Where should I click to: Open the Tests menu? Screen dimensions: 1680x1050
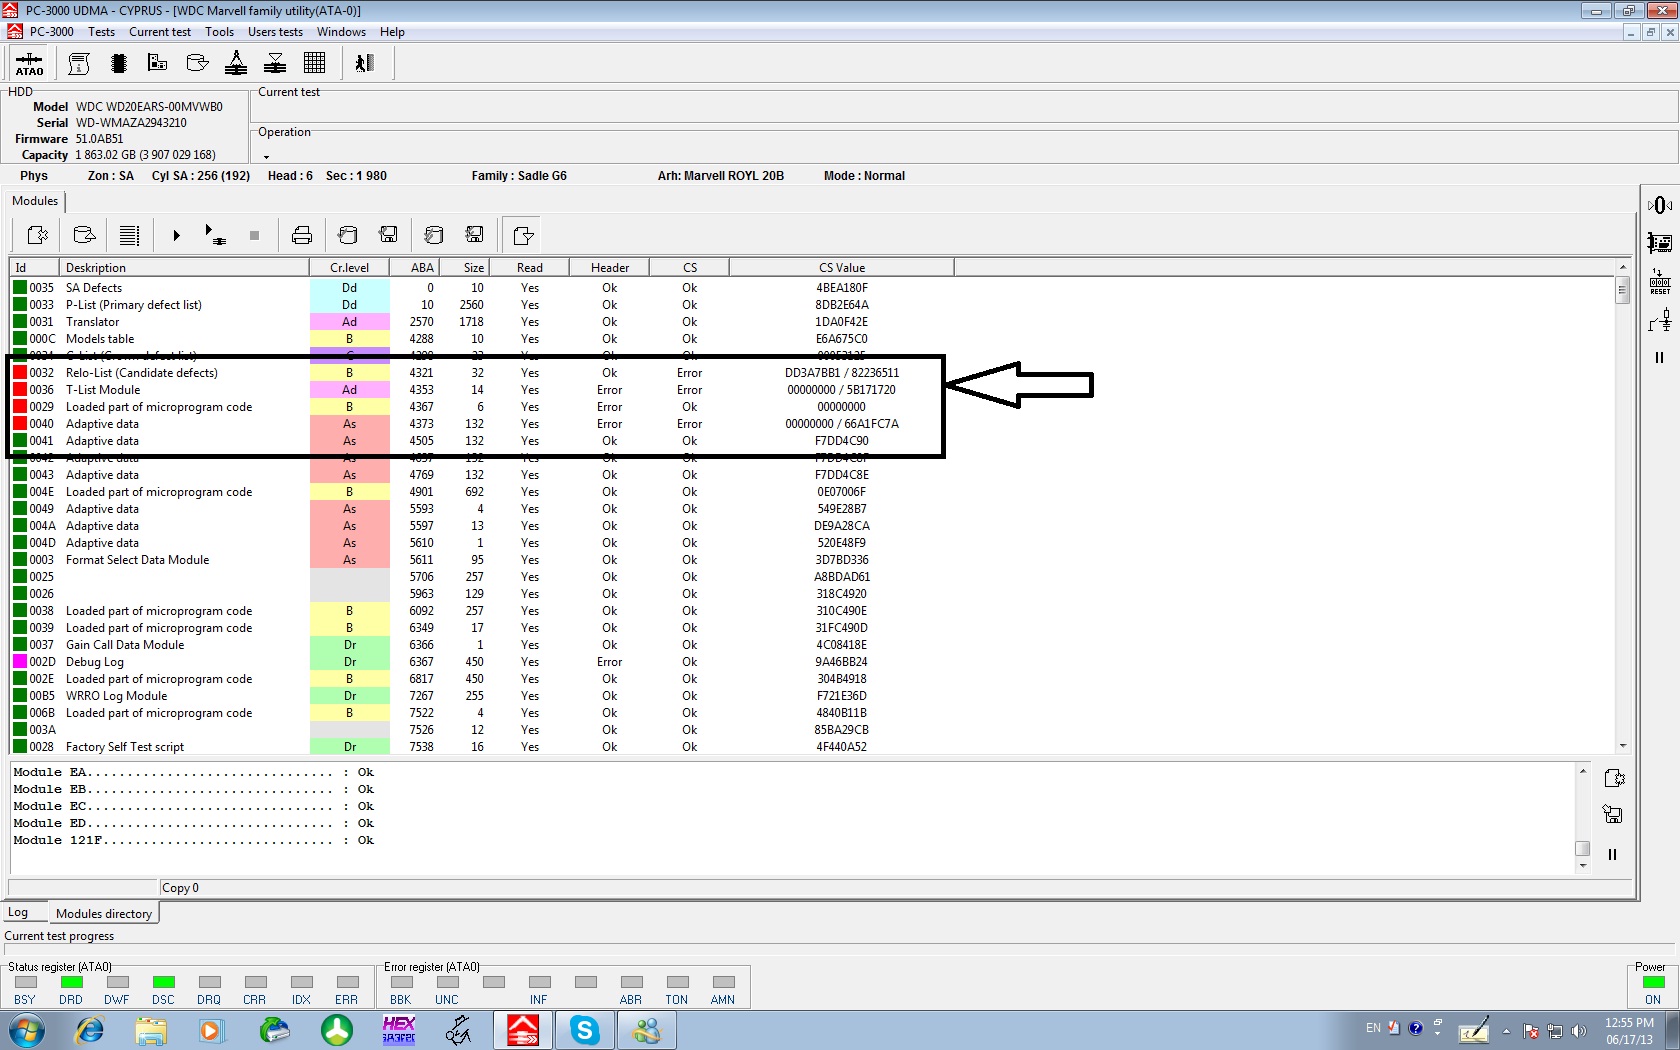pos(101,32)
